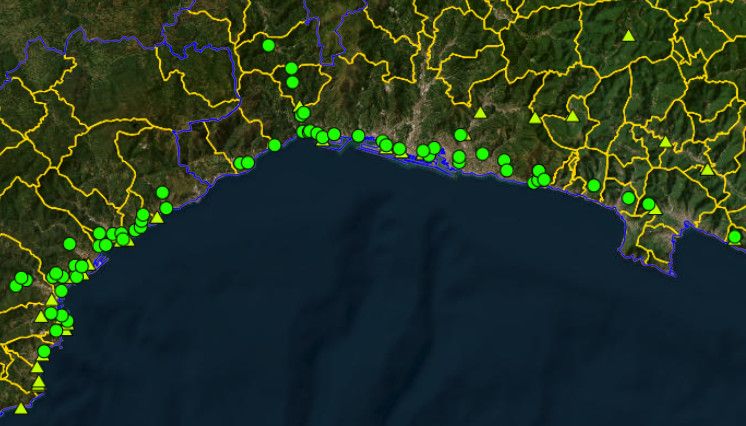The image size is (746, 426).
Task: Select the left triangle of the adjacent inland pair
Action: pyautogui.click(x=534, y=118)
